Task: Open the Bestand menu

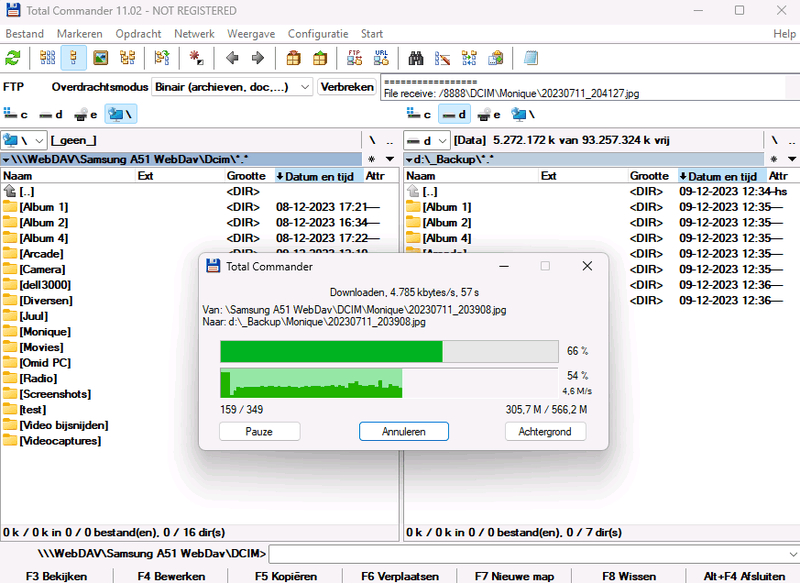Action: [x=24, y=34]
